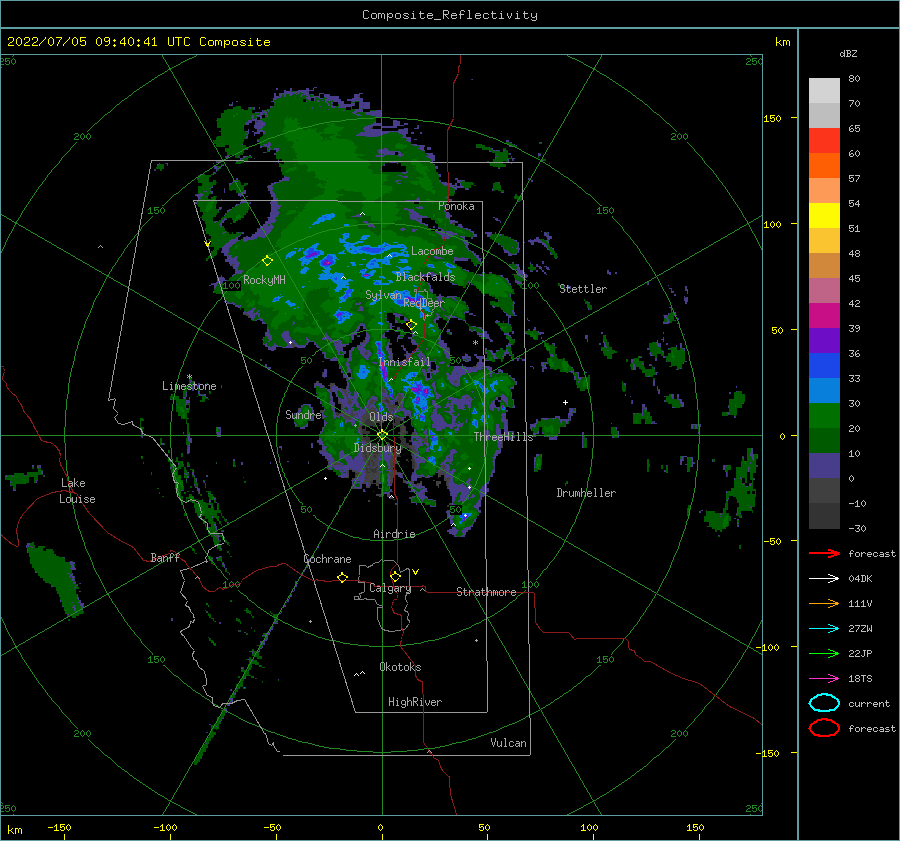Select the 39 dBZ purple color swatch
900x841 pixels.
pos(824,340)
